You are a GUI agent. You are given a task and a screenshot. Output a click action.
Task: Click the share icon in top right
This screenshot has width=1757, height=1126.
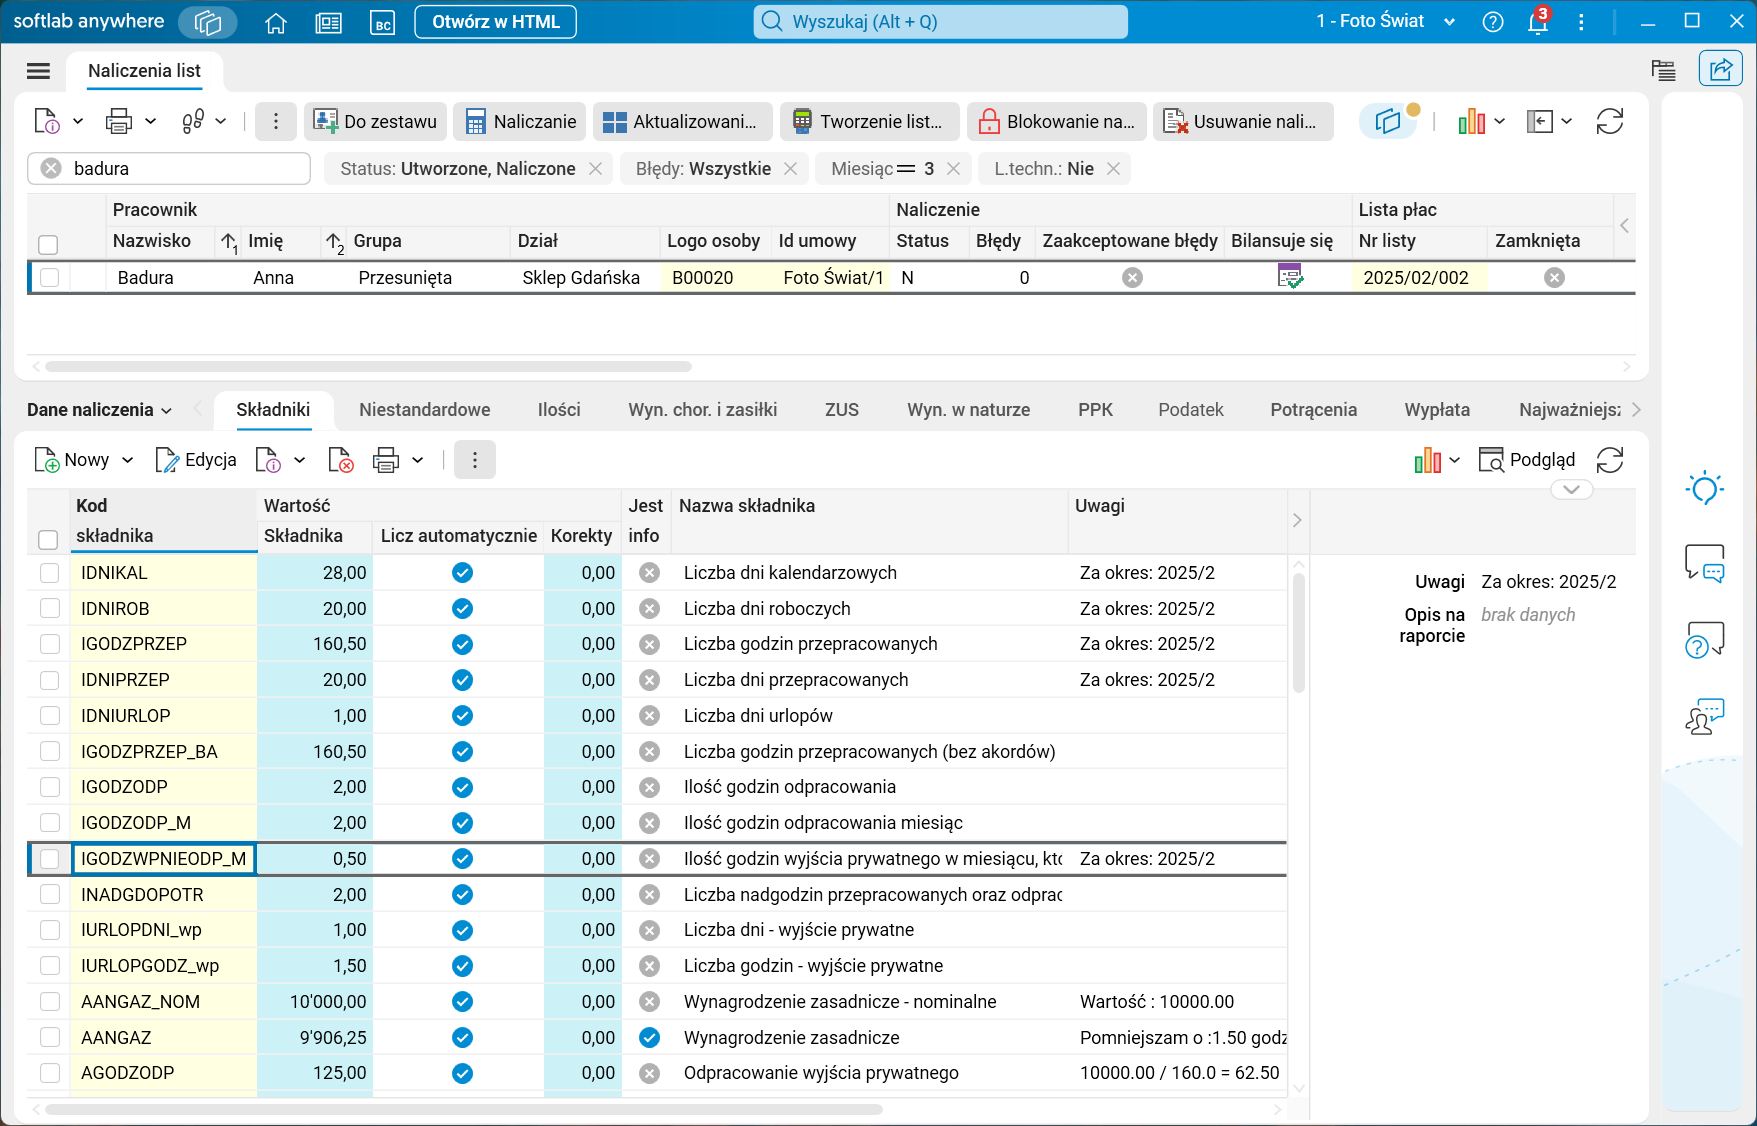click(x=1720, y=69)
